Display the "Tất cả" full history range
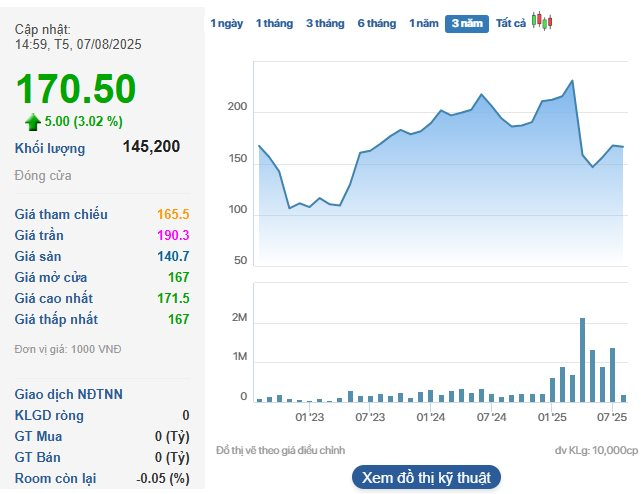Screen dimensions: 641x494 point(511,23)
